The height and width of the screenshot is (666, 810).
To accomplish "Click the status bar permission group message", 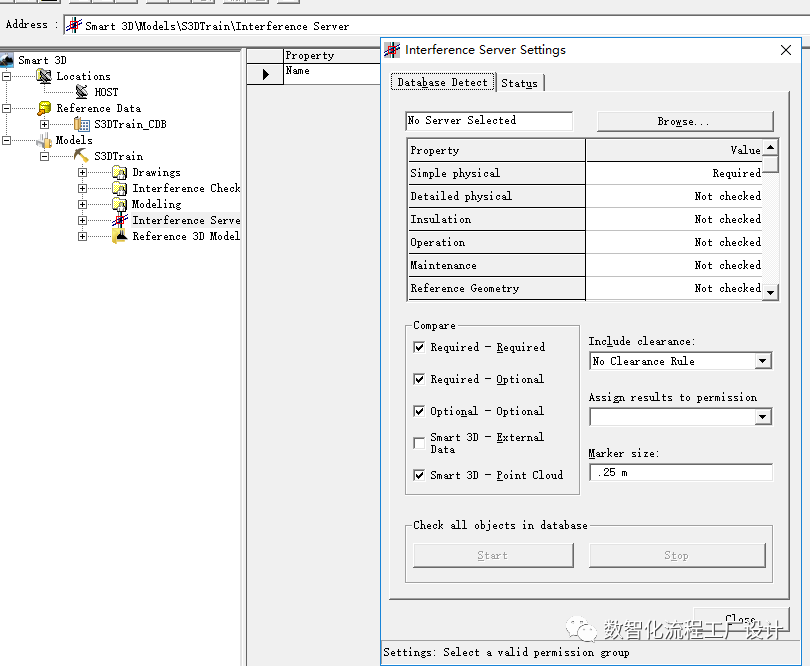I will (x=506, y=653).
